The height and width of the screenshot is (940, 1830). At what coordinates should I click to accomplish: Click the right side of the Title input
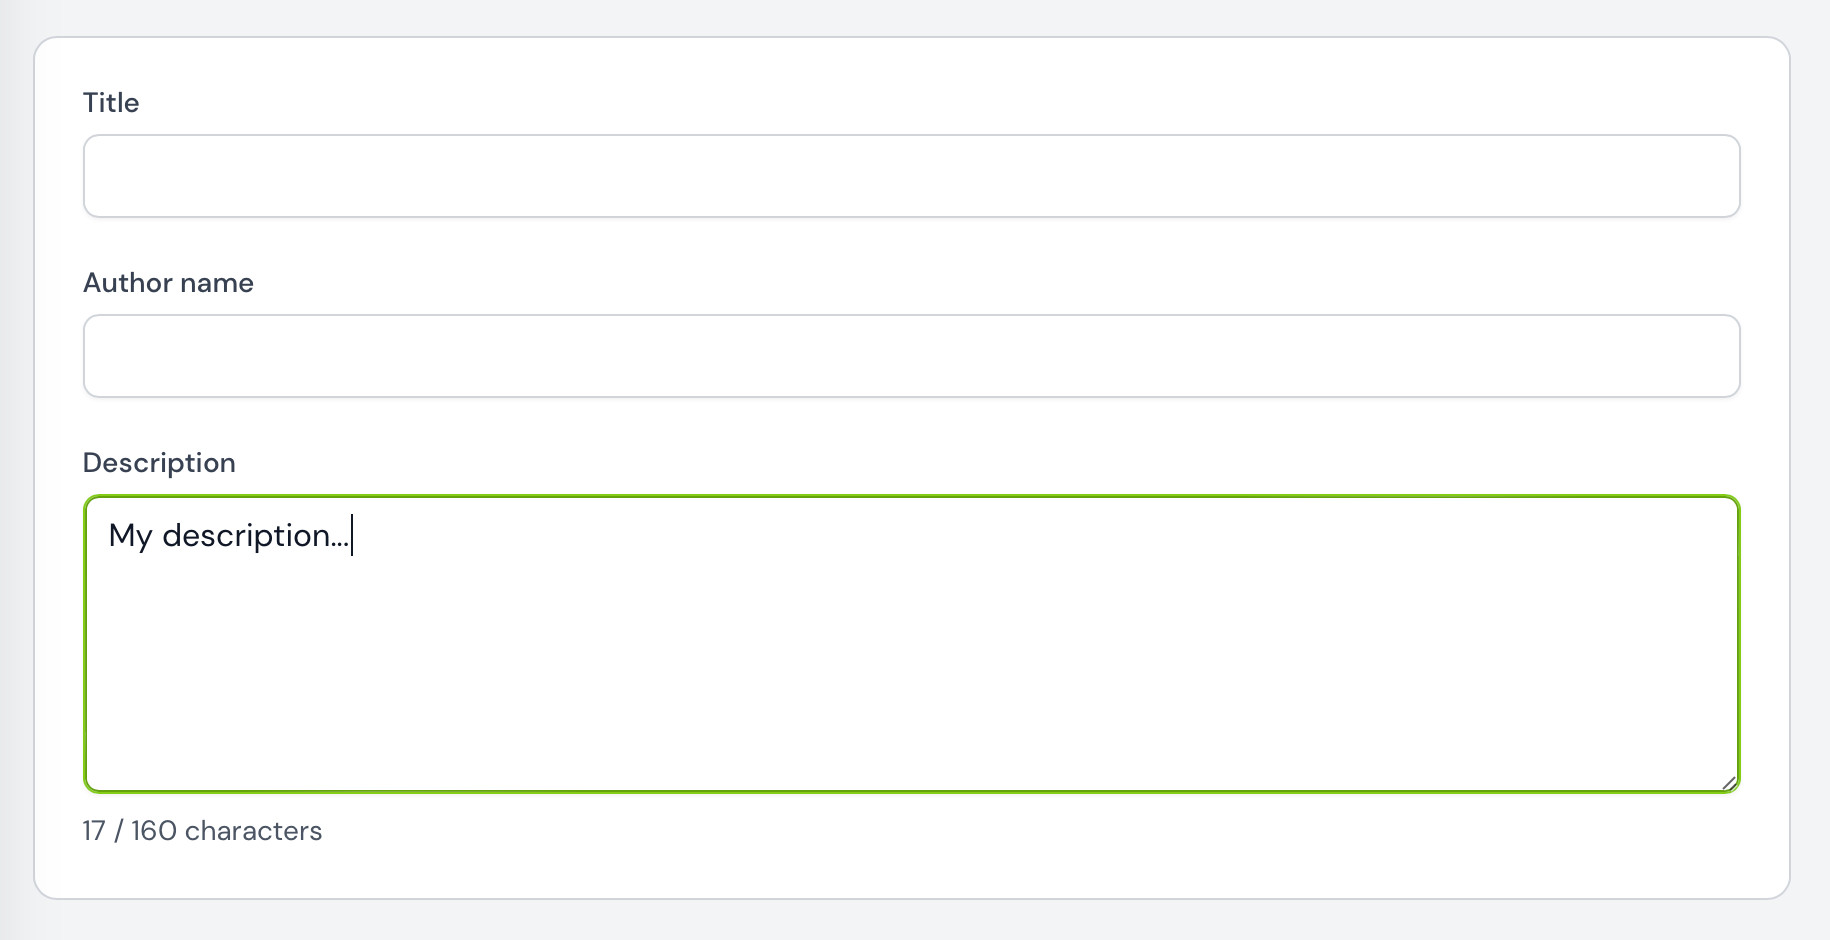pyautogui.click(x=1650, y=176)
